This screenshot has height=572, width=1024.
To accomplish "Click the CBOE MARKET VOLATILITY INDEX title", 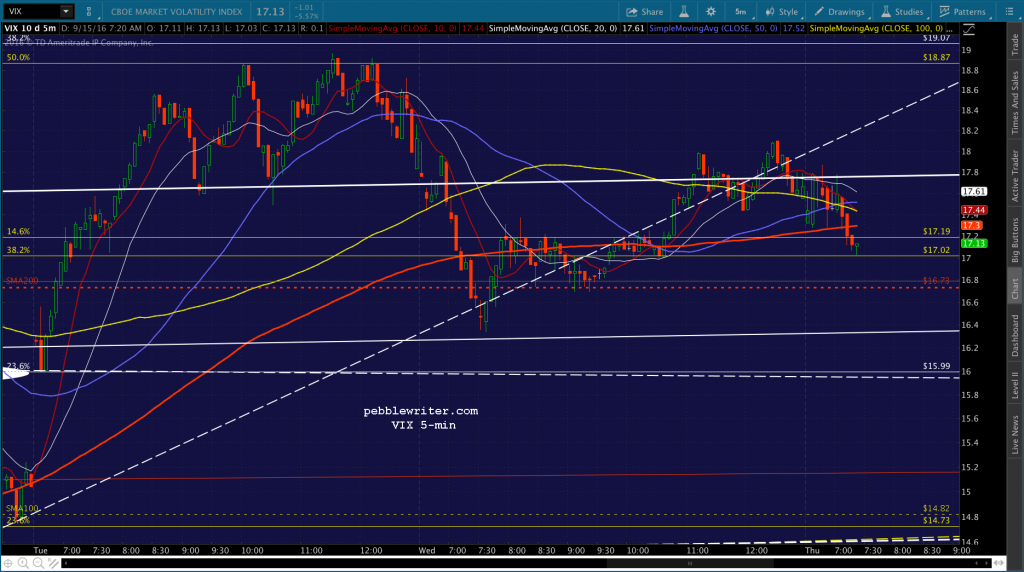I will [x=176, y=12].
